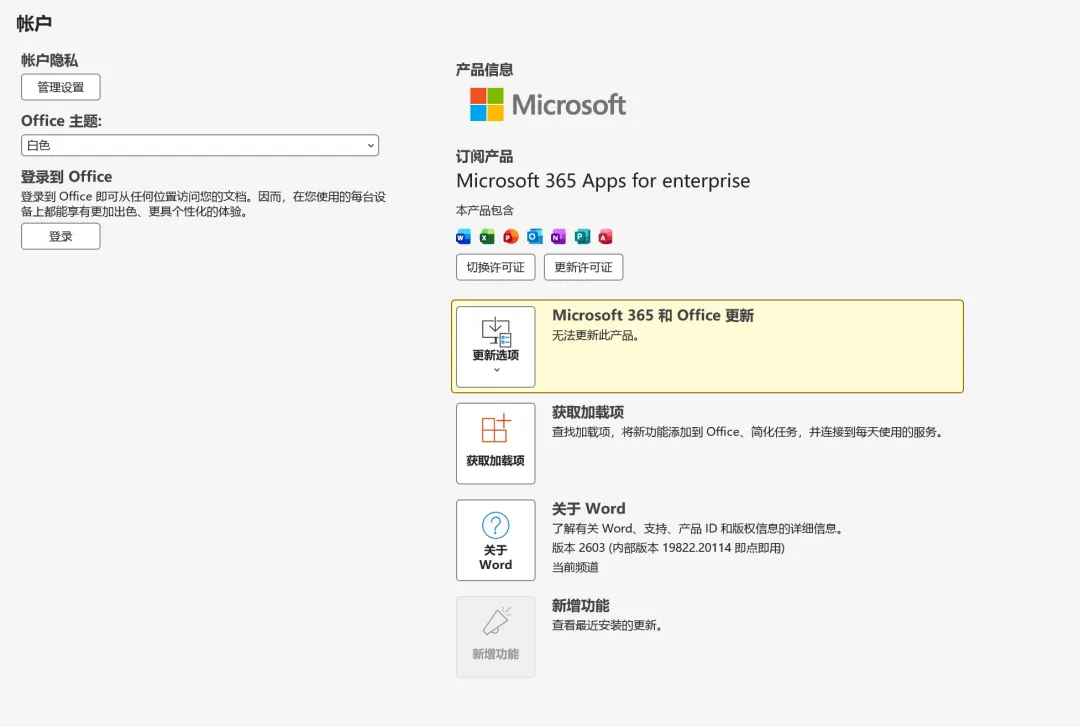Viewport: 1080px width, 727px height.
Task: Click the 查找加载项 description text
Action: pyautogui.click(x=747, y=432)
